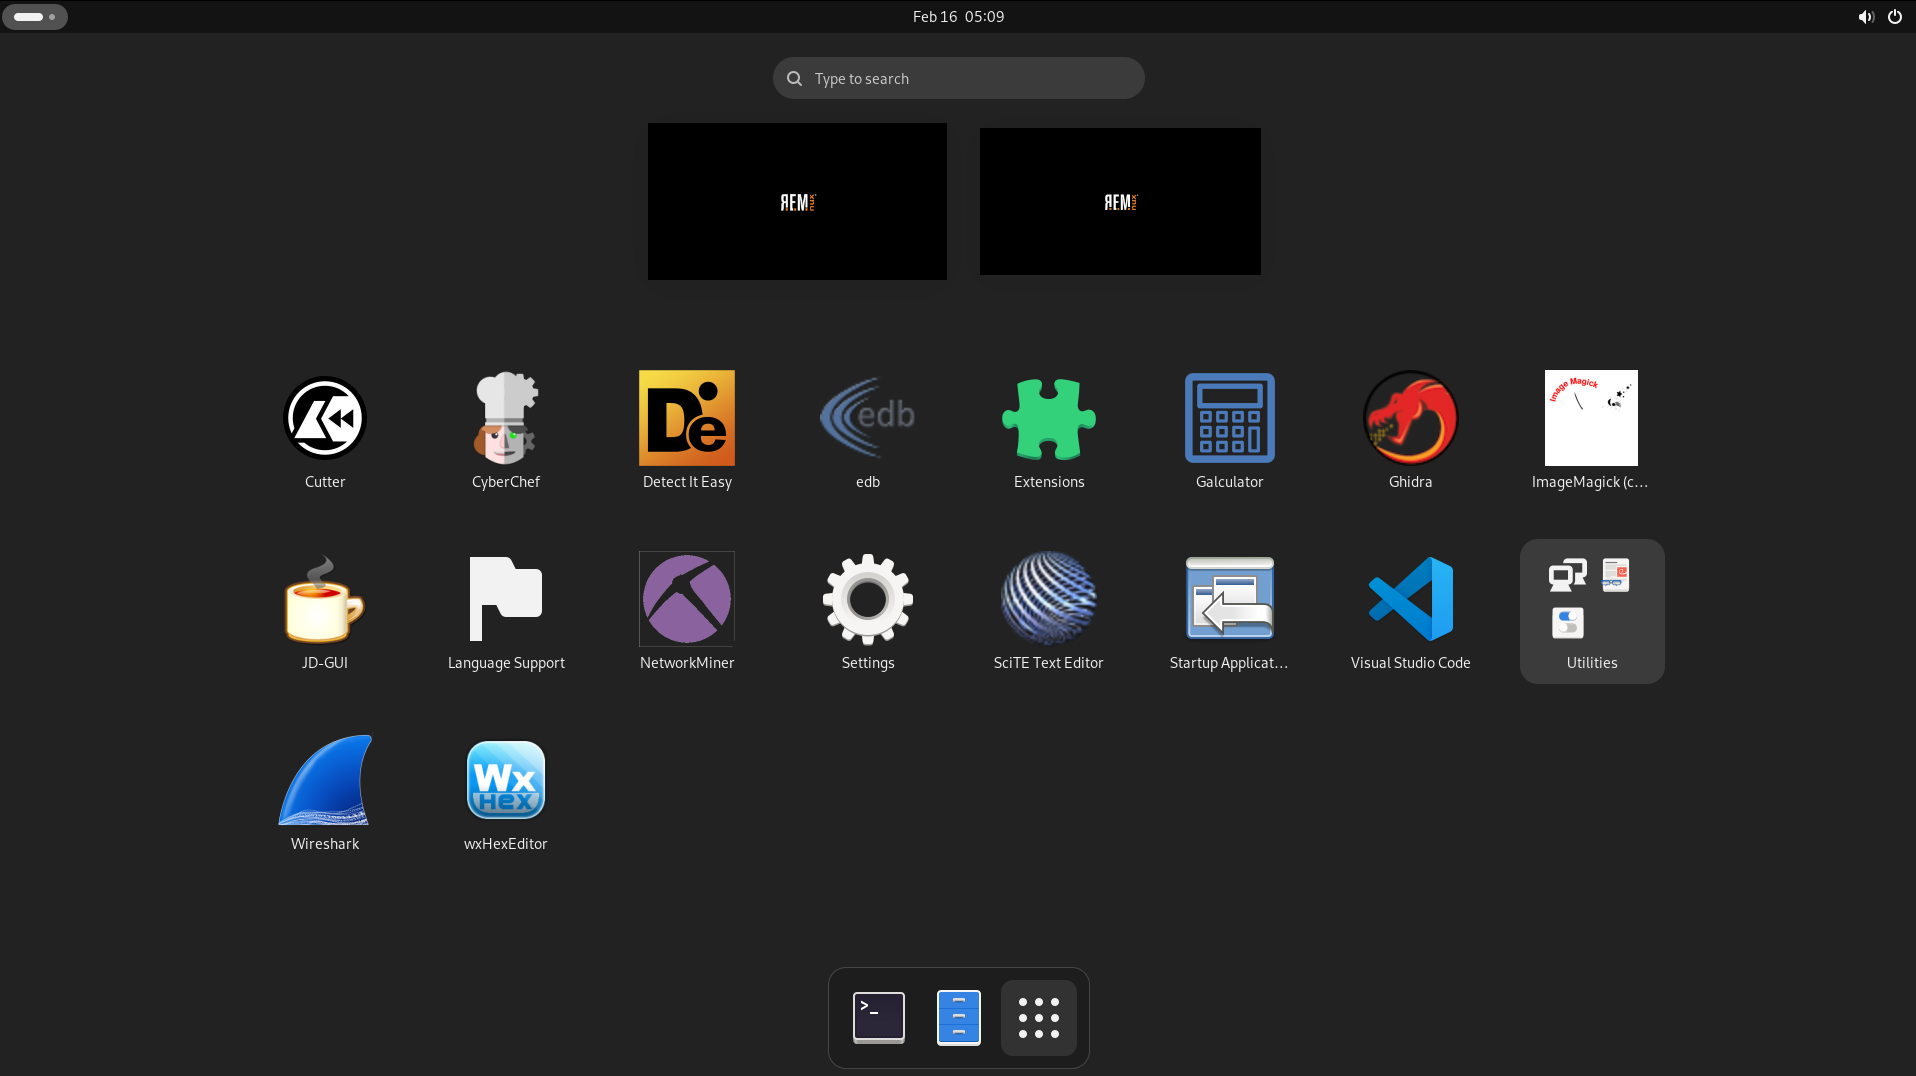Open the JD-GUI Java decompiler

[x=324, y=600]
